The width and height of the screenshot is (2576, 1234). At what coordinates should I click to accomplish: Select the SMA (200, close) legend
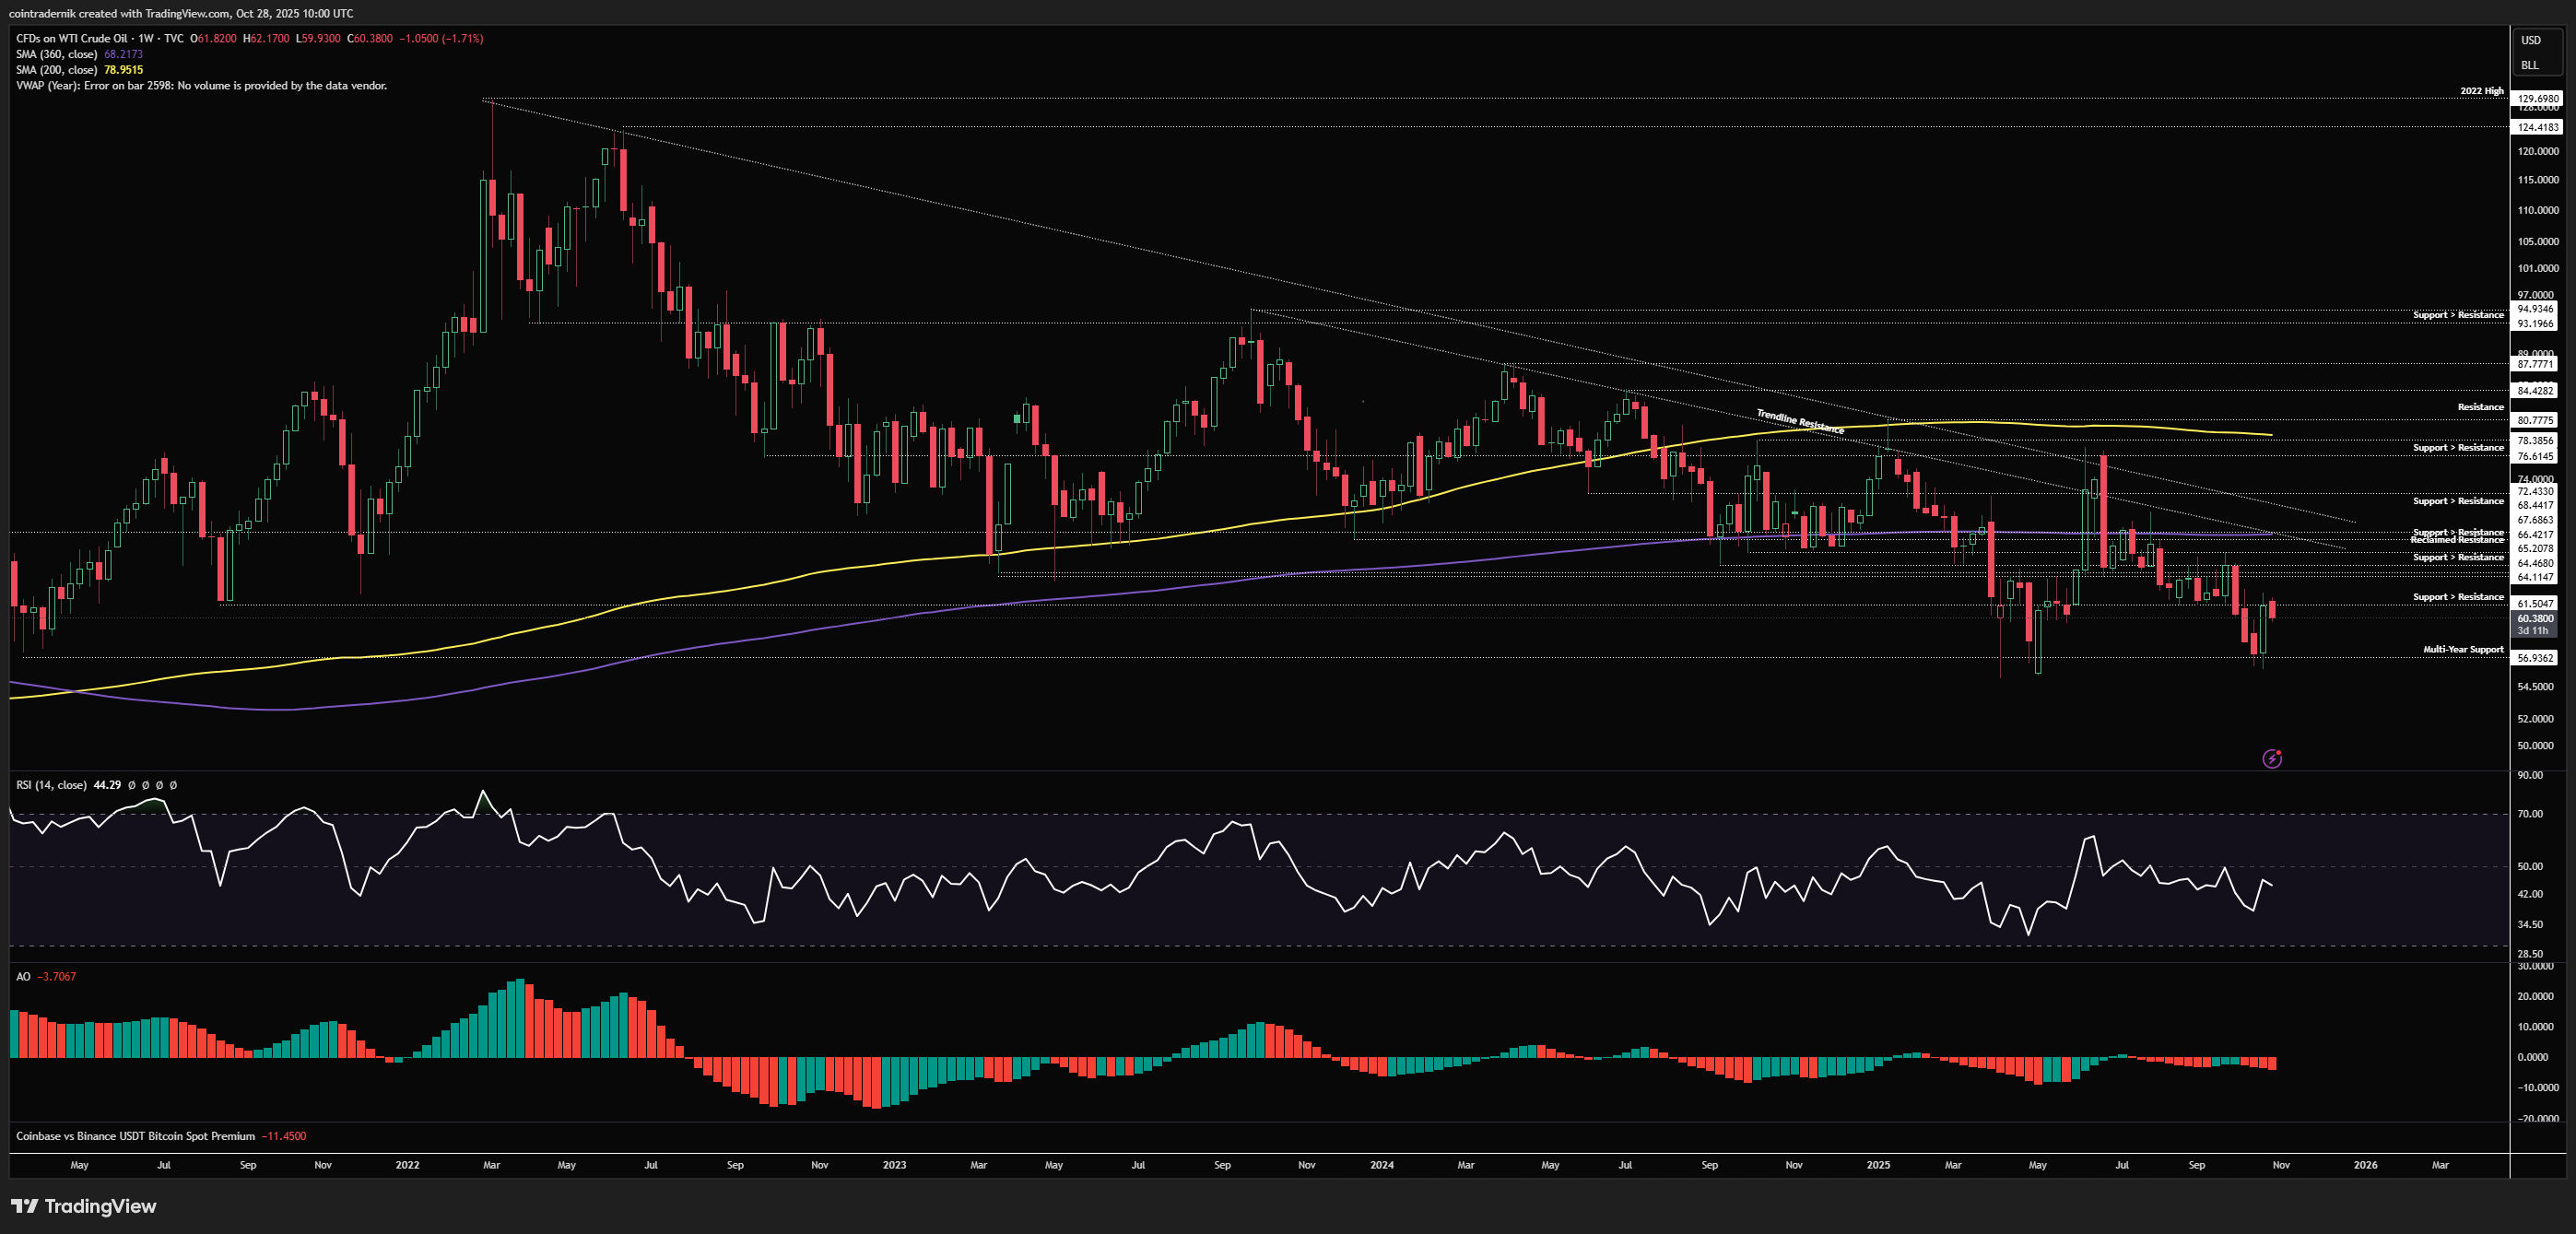click(57, 70)
